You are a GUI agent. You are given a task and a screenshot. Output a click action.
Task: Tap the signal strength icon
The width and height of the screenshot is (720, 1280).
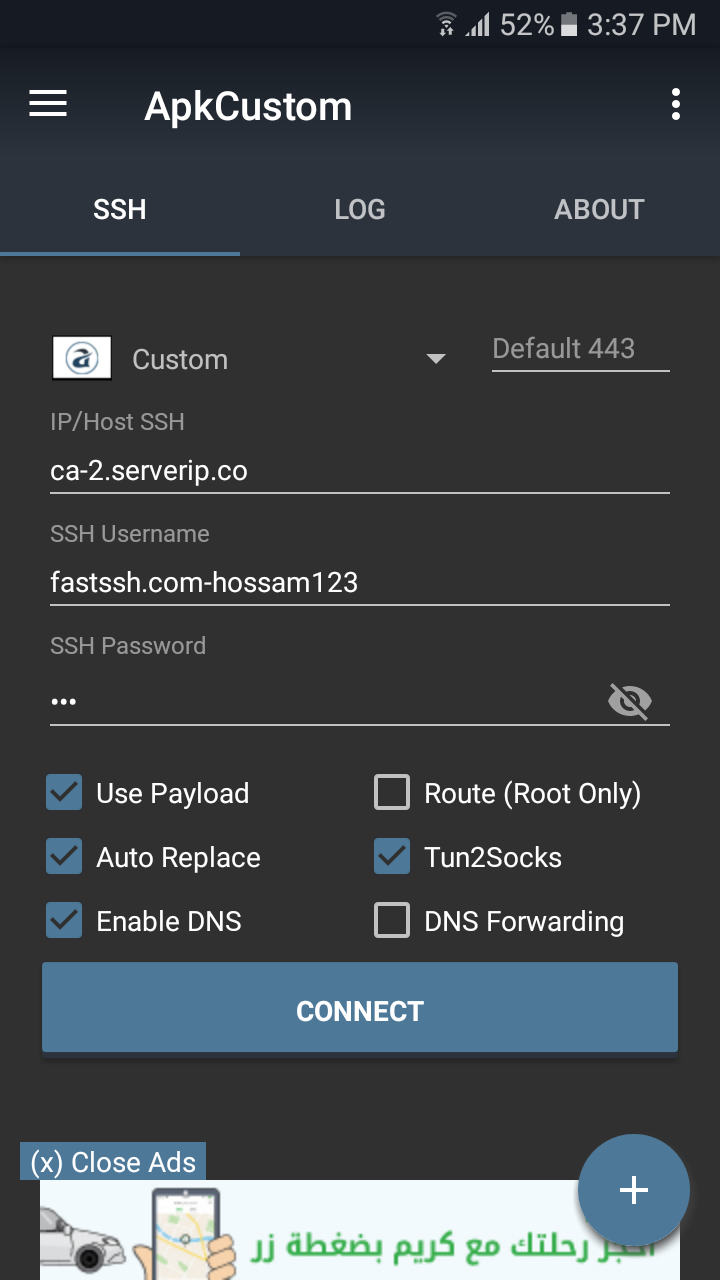478,25
